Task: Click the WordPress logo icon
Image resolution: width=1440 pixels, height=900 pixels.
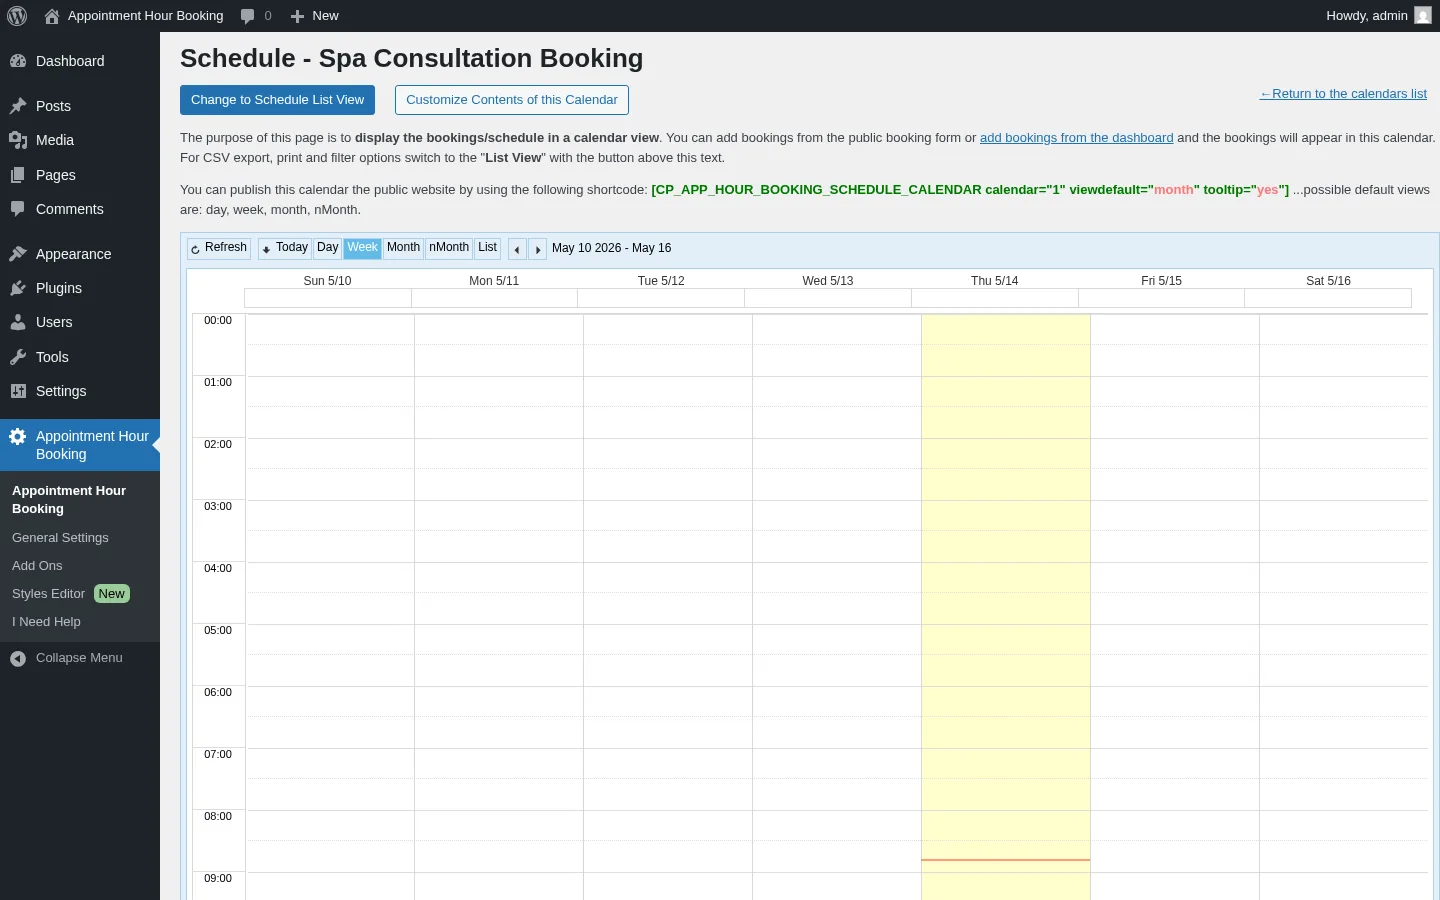Action: [x=17, y=16]
